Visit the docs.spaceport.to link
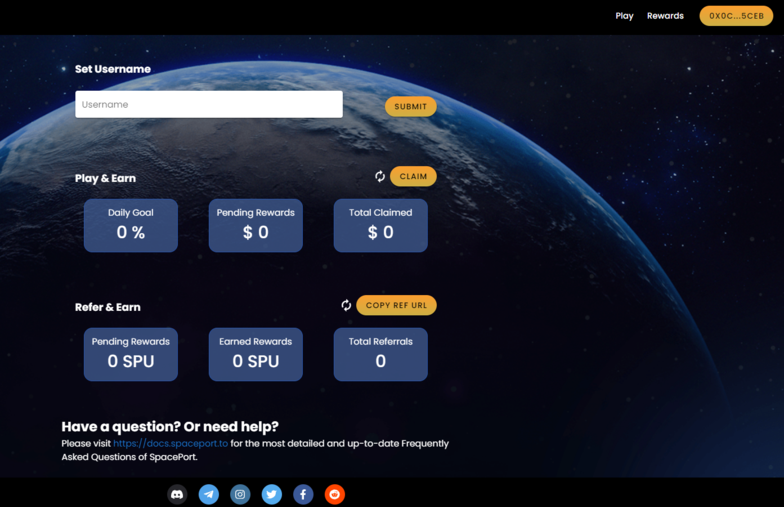Viewport: 784px width, 507px height. click(170, 444)
